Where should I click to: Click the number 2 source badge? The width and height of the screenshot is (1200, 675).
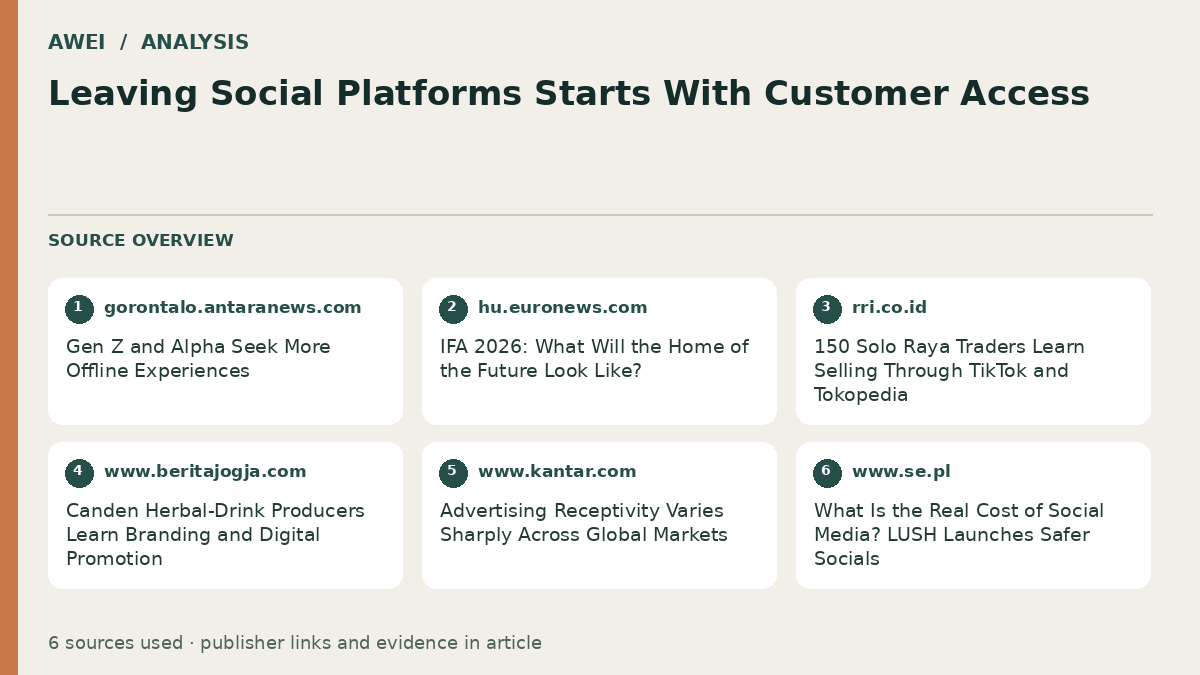(x=453, y=309)
